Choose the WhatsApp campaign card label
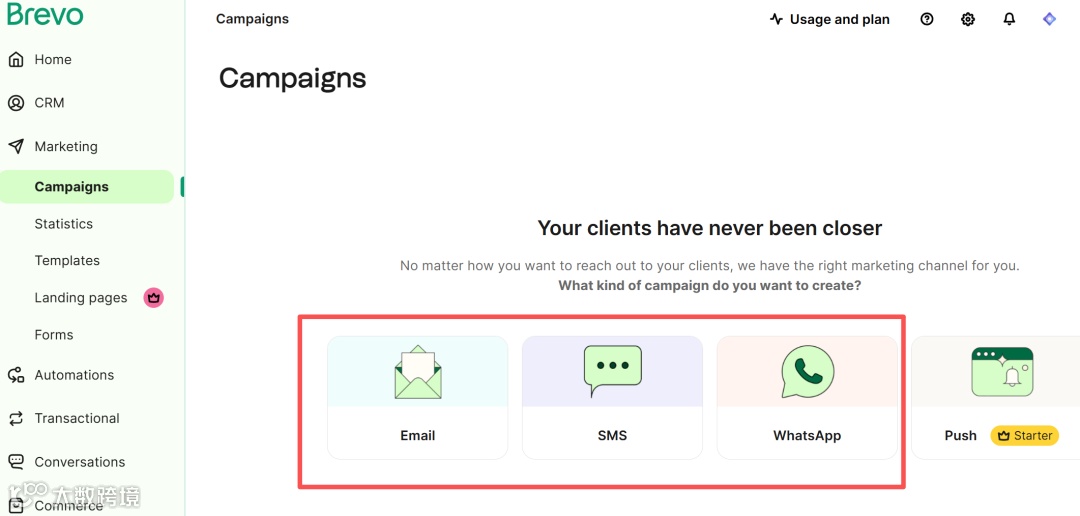 [x=807, y=435]
